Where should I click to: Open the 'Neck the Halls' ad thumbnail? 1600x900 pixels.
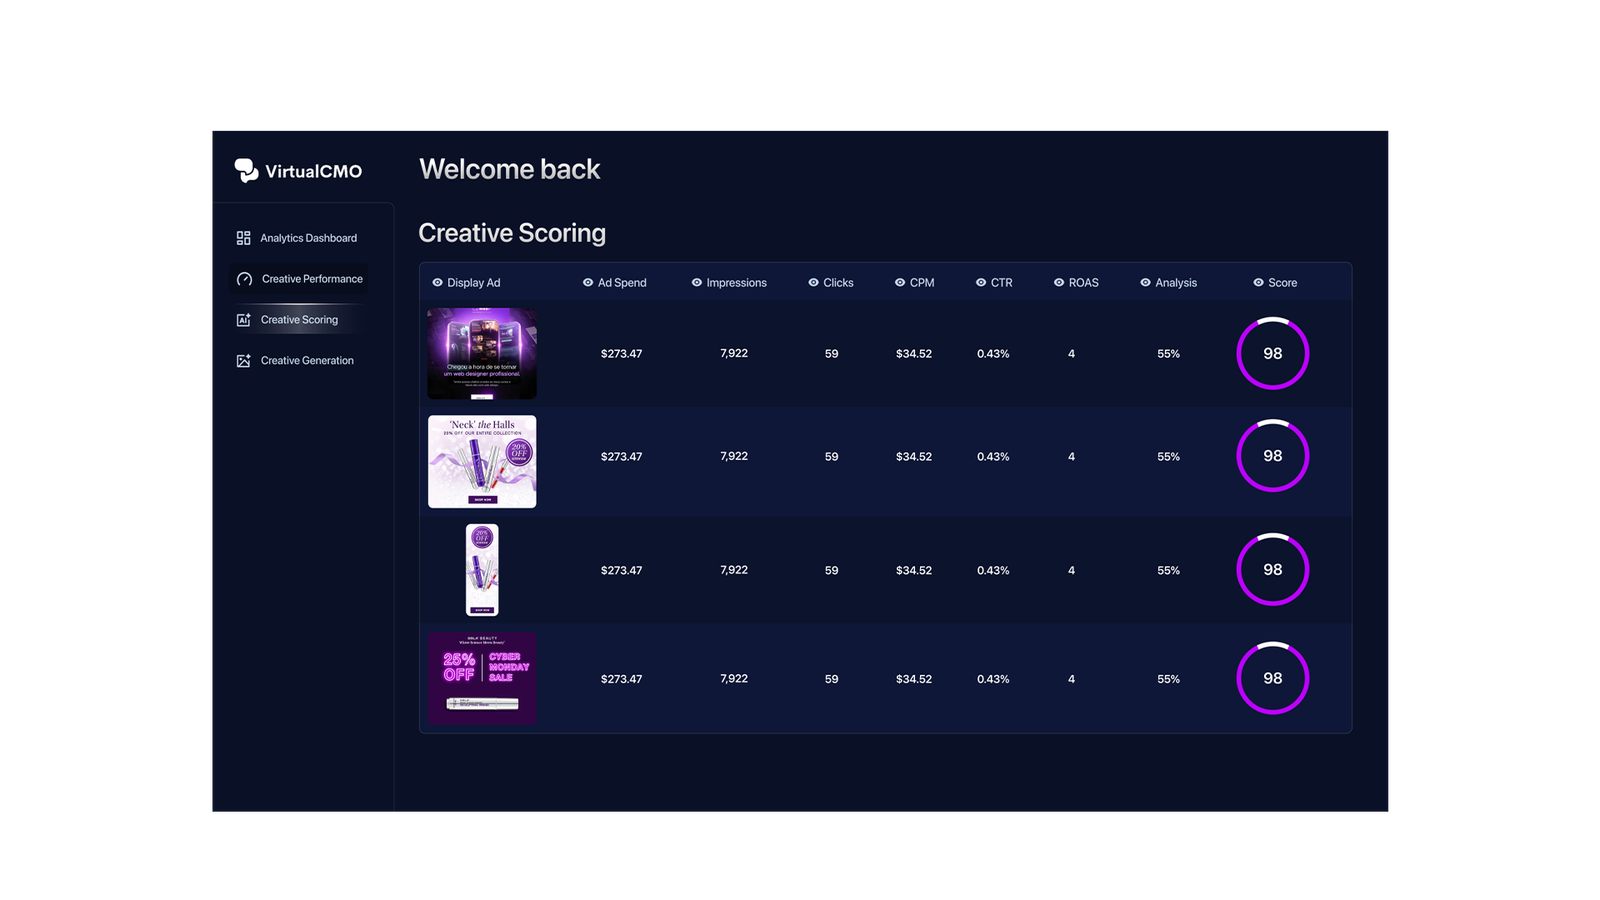tap(482, 461)
